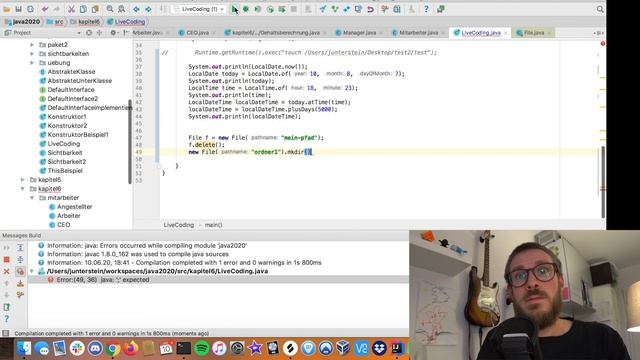Viewport: 640px width, 360px height.
Task: Click Expand All icon in Messages panel
Action: [x=20, y=248]
